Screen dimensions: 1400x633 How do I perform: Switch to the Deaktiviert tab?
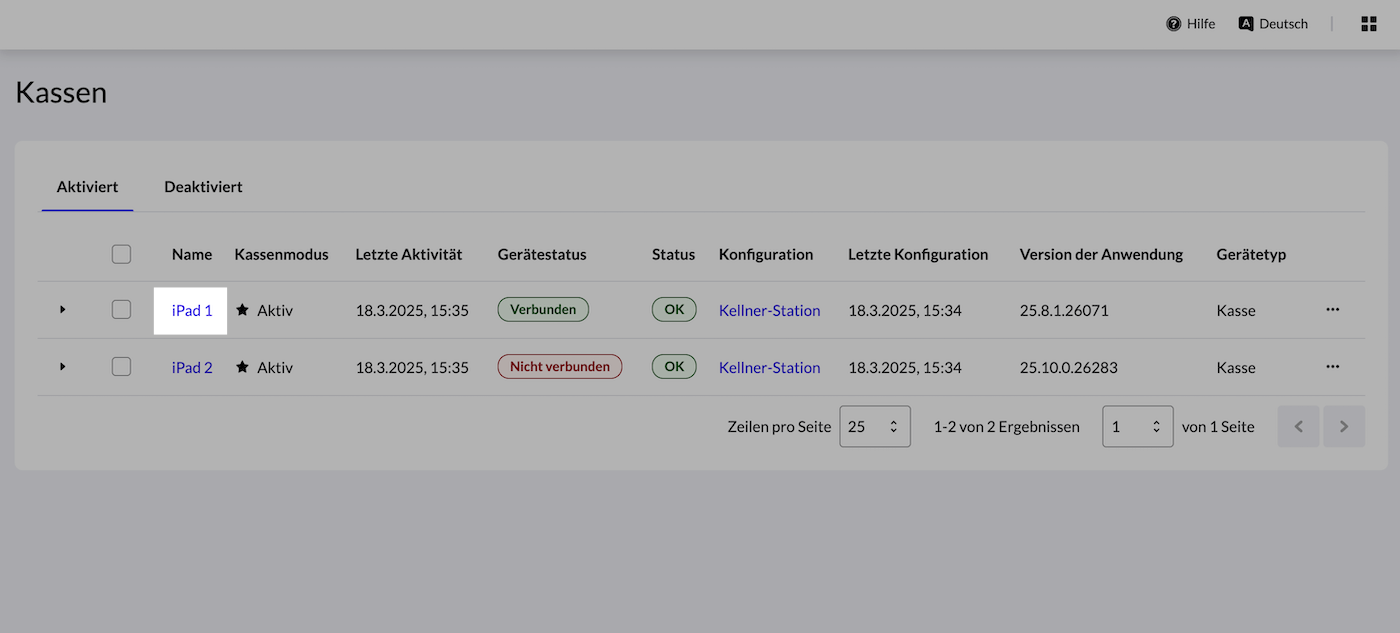(203, 187)
